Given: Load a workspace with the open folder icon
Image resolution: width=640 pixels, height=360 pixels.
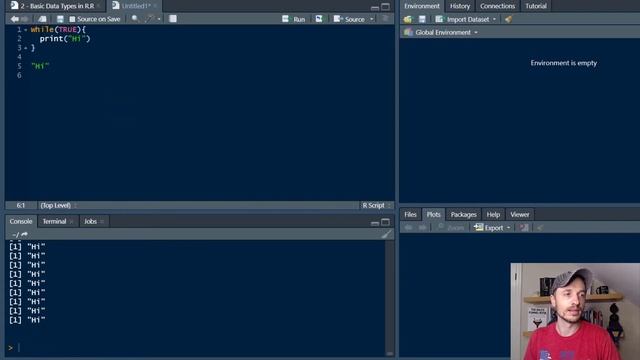Looking at the screenshot, I should (x=407, y=19).
